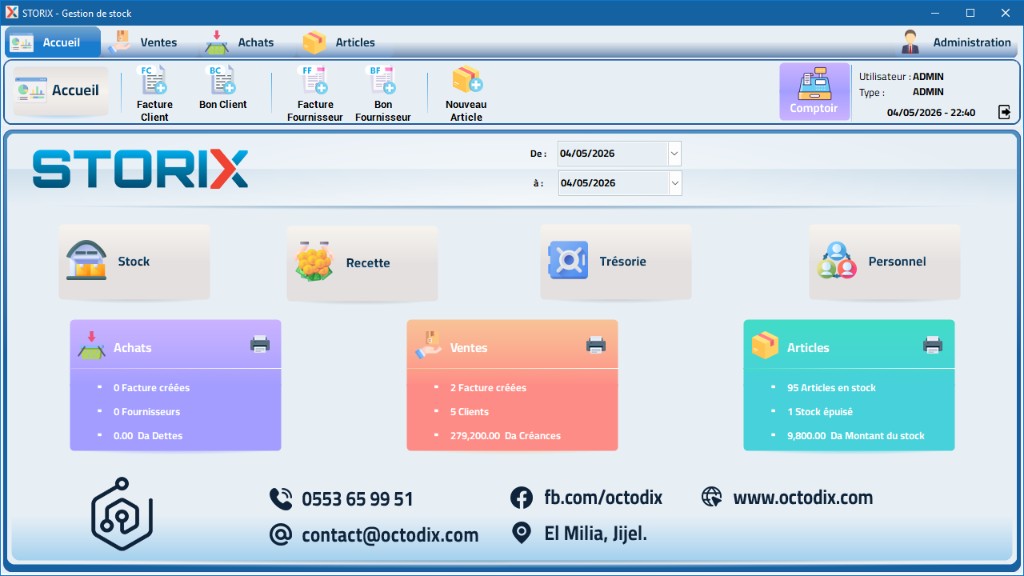Click the STORIX app icon in title bar
1024x576 pixels.
click(11, 12)
